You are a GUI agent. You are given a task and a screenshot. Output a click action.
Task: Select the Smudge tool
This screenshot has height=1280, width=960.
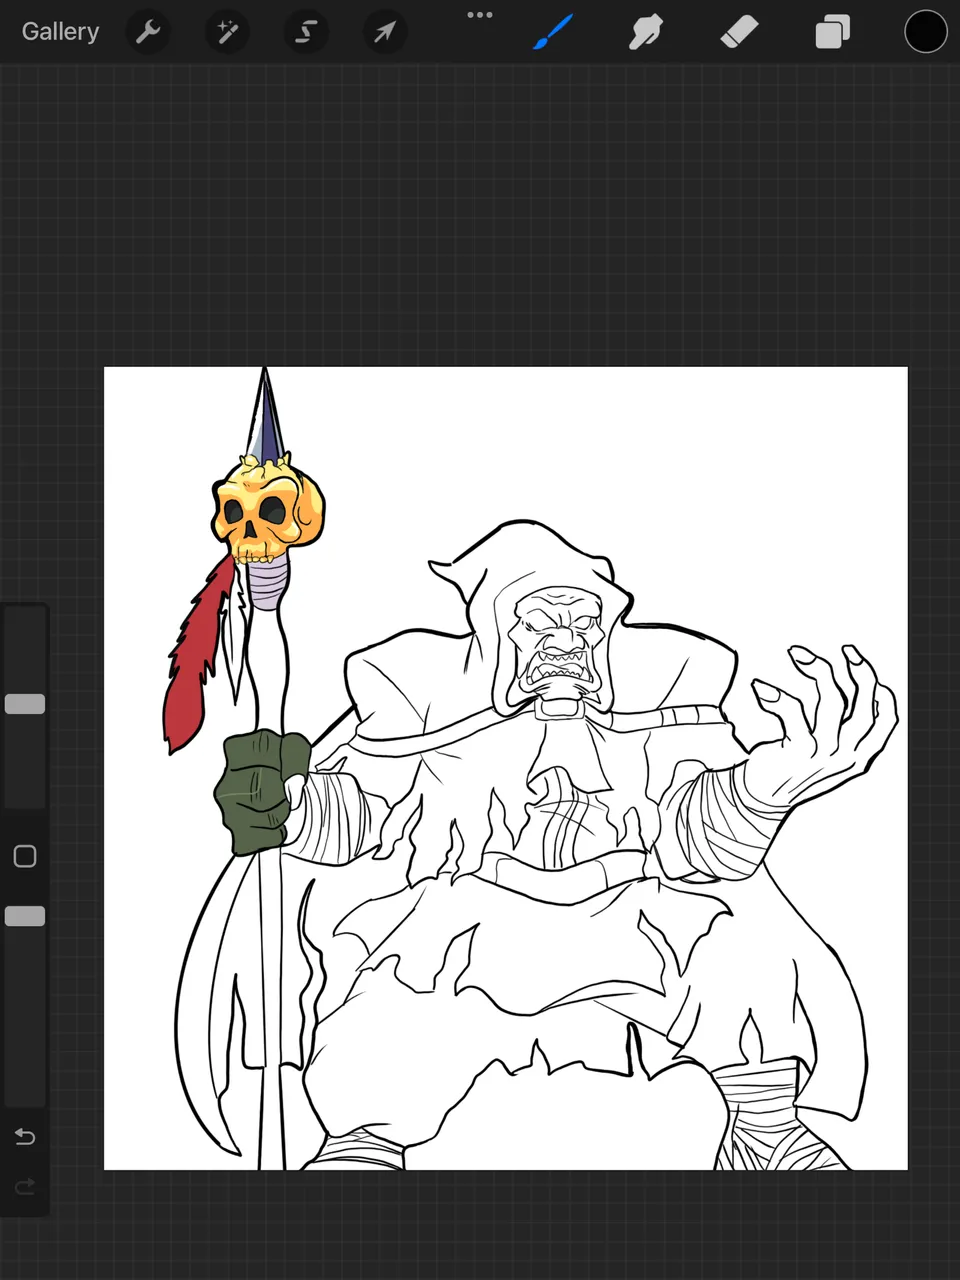click(646, 33)
